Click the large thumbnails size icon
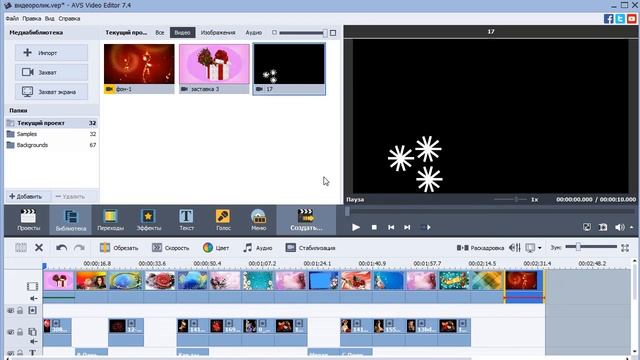The image size is (640, 360). [x=333, y=33]
